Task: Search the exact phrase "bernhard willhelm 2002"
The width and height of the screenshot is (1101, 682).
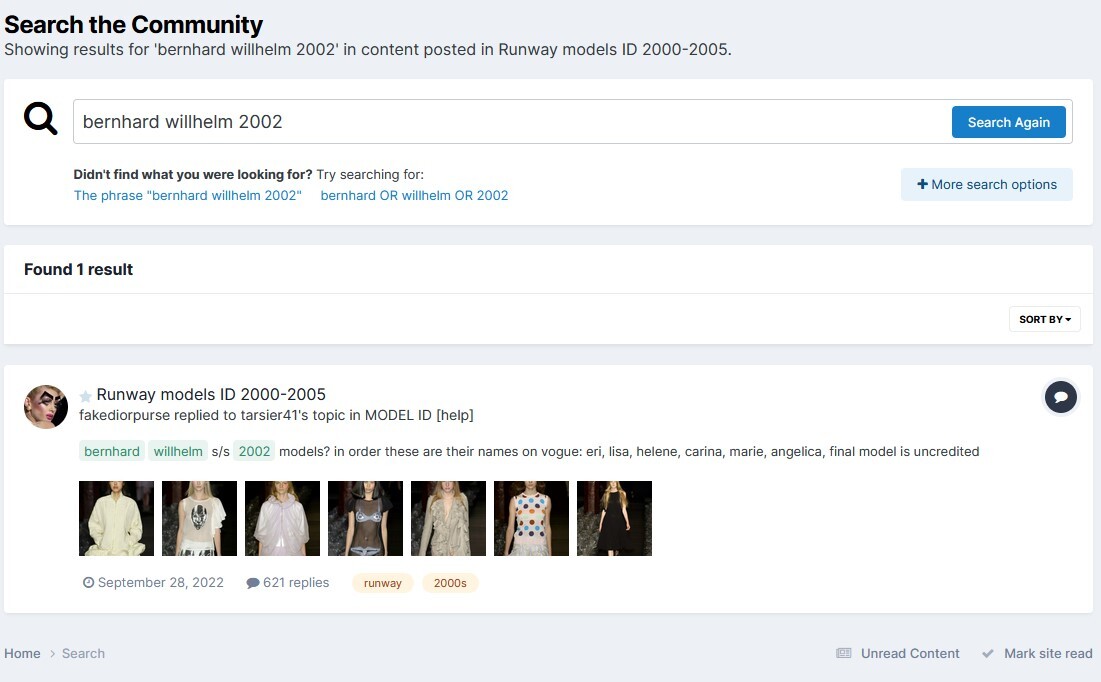Action: pos(187,195)
